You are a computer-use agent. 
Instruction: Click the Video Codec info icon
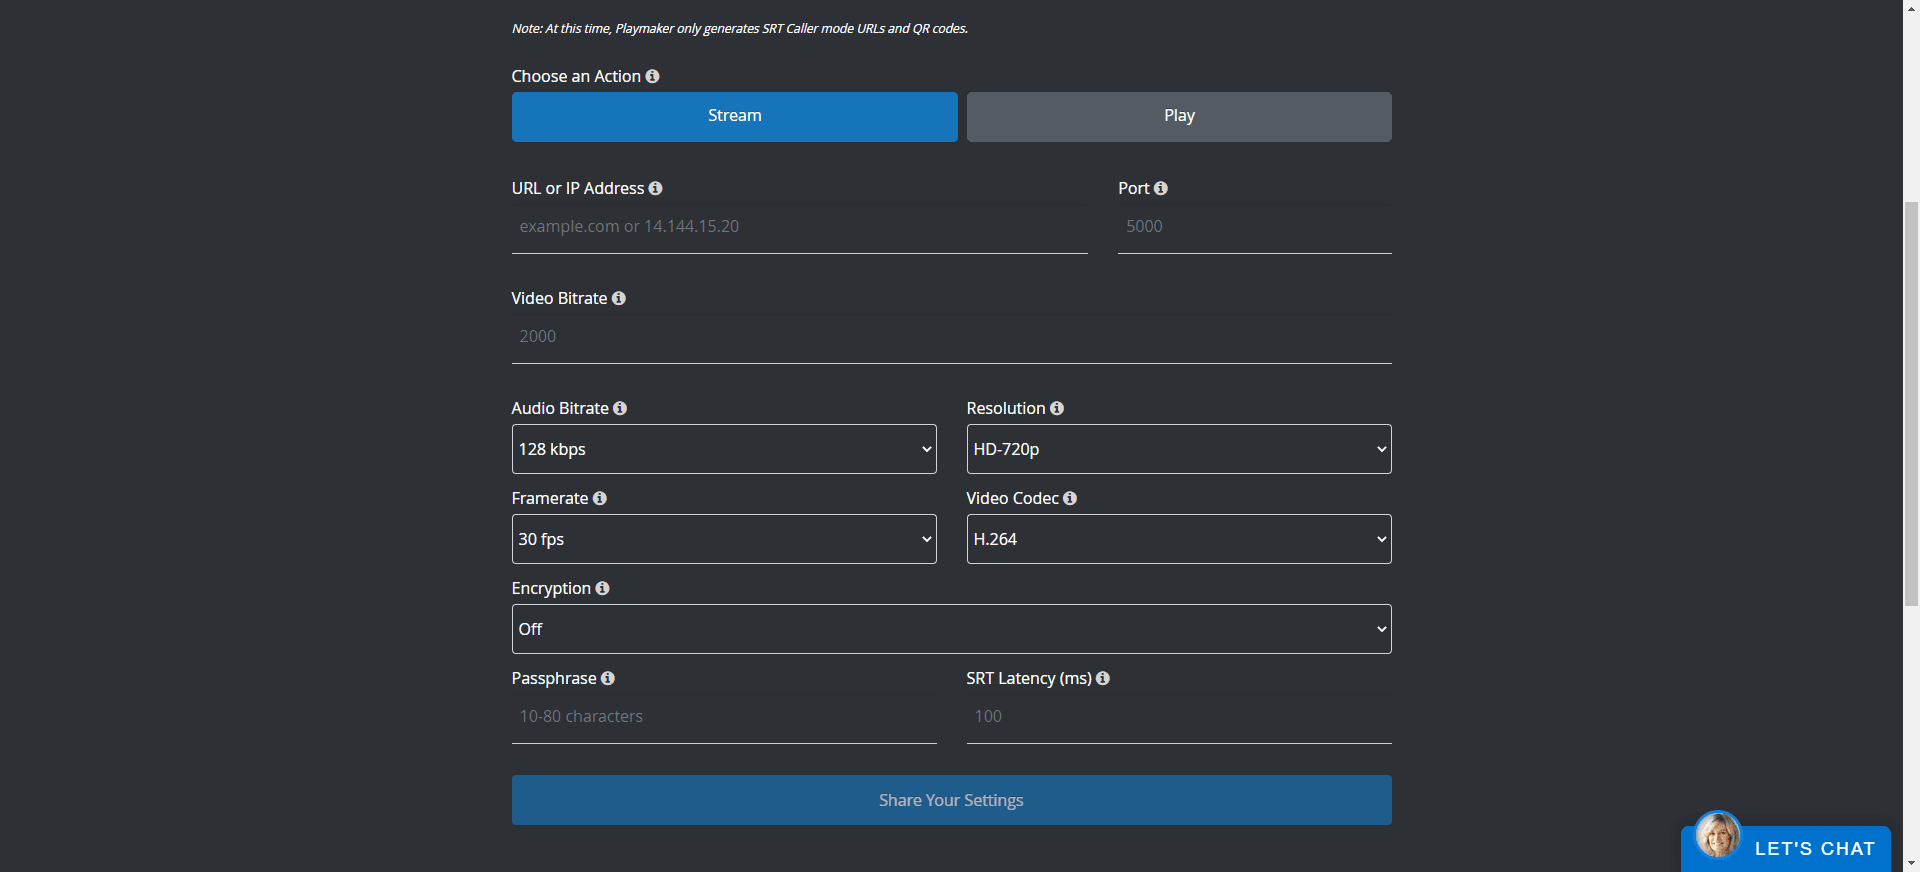1070,498
